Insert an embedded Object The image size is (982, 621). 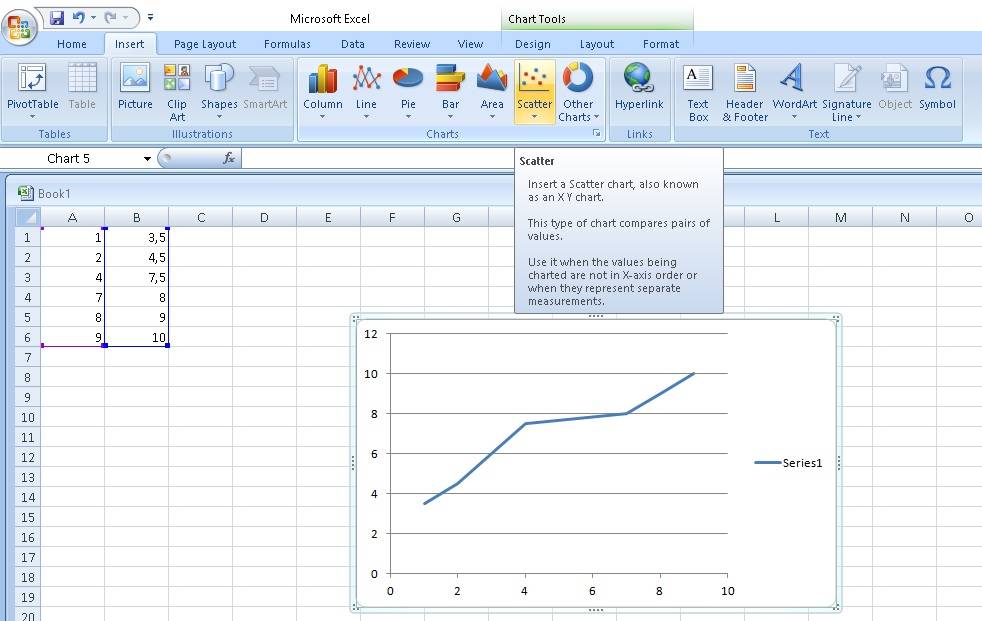pos(895,87)
